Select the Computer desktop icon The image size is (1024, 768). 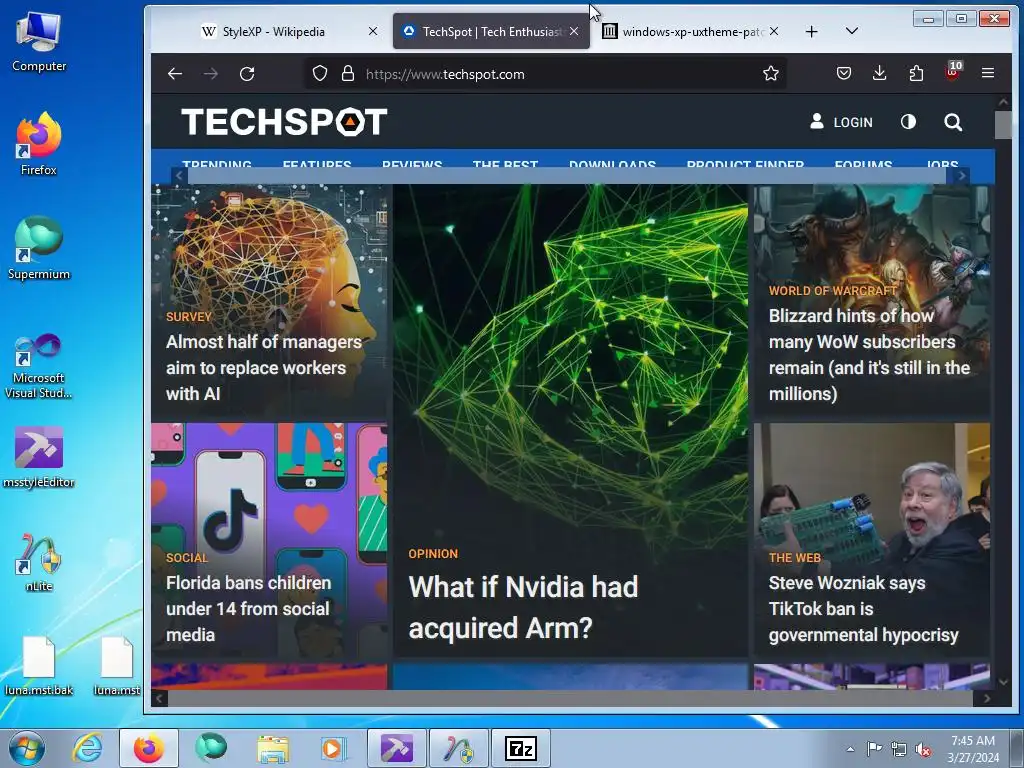point(39,42)
